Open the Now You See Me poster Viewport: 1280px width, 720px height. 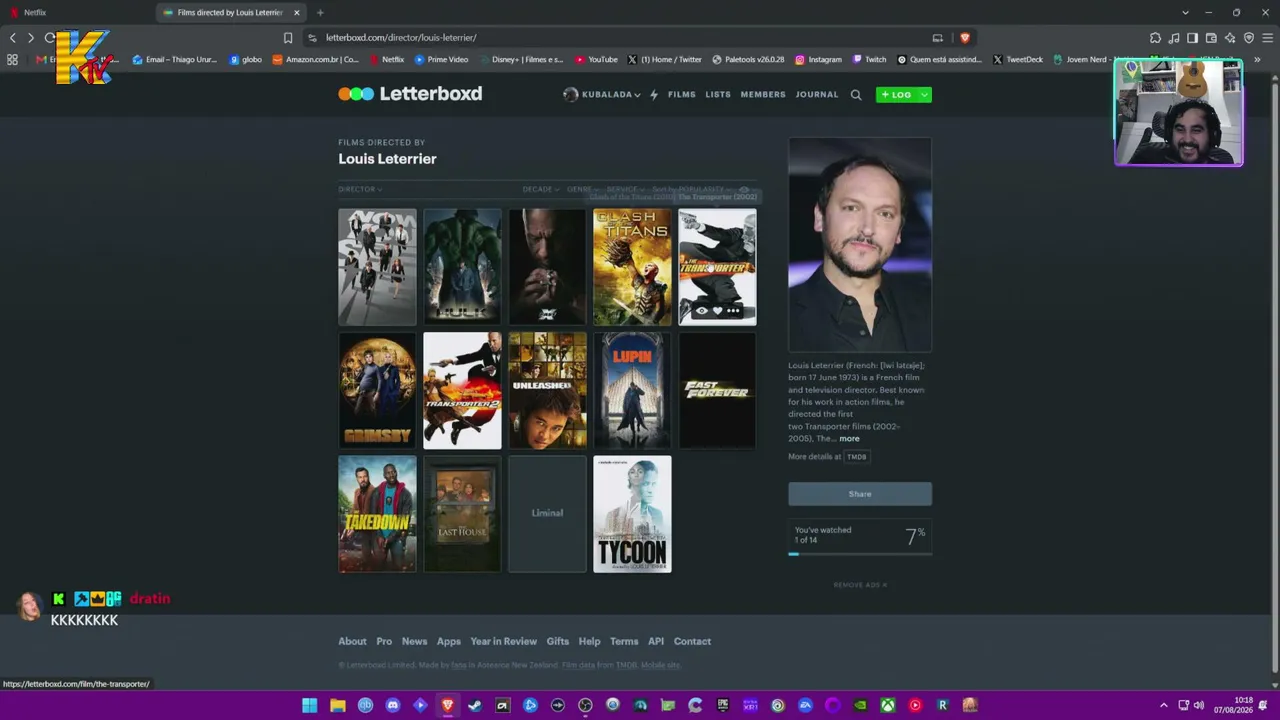coord(377,267)
